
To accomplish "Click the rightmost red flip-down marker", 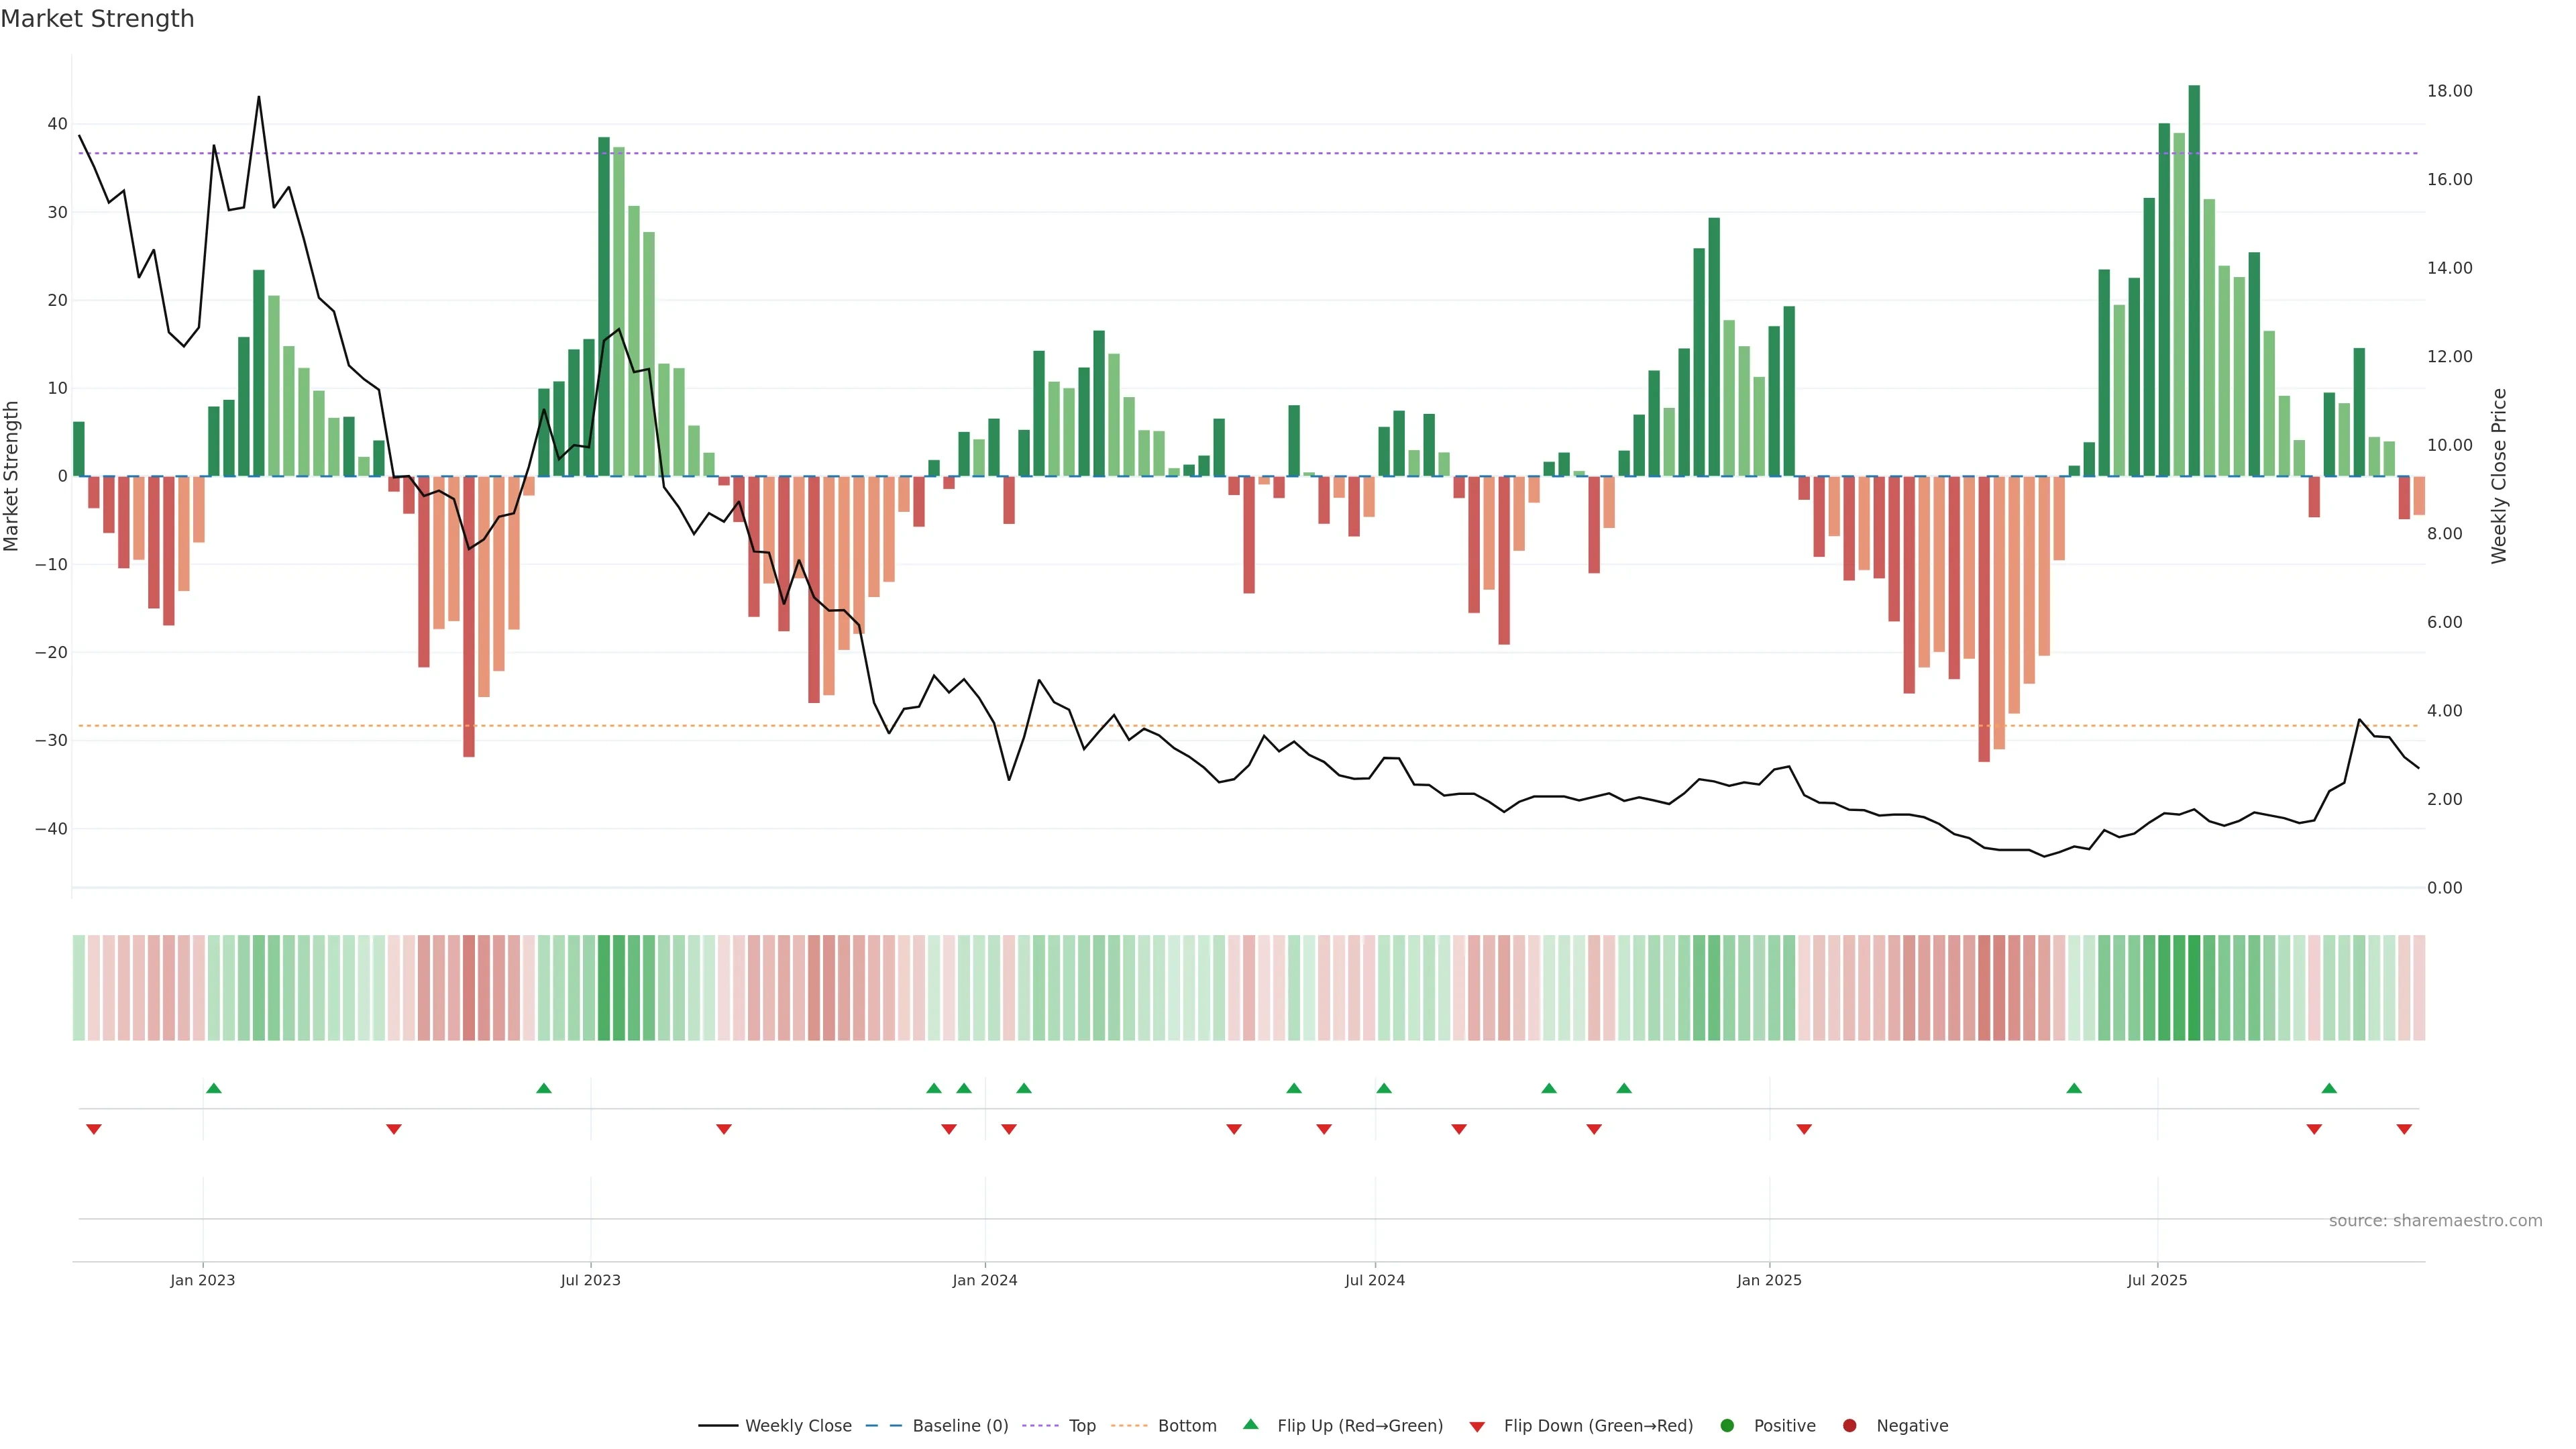I will pos(2404,1129).
